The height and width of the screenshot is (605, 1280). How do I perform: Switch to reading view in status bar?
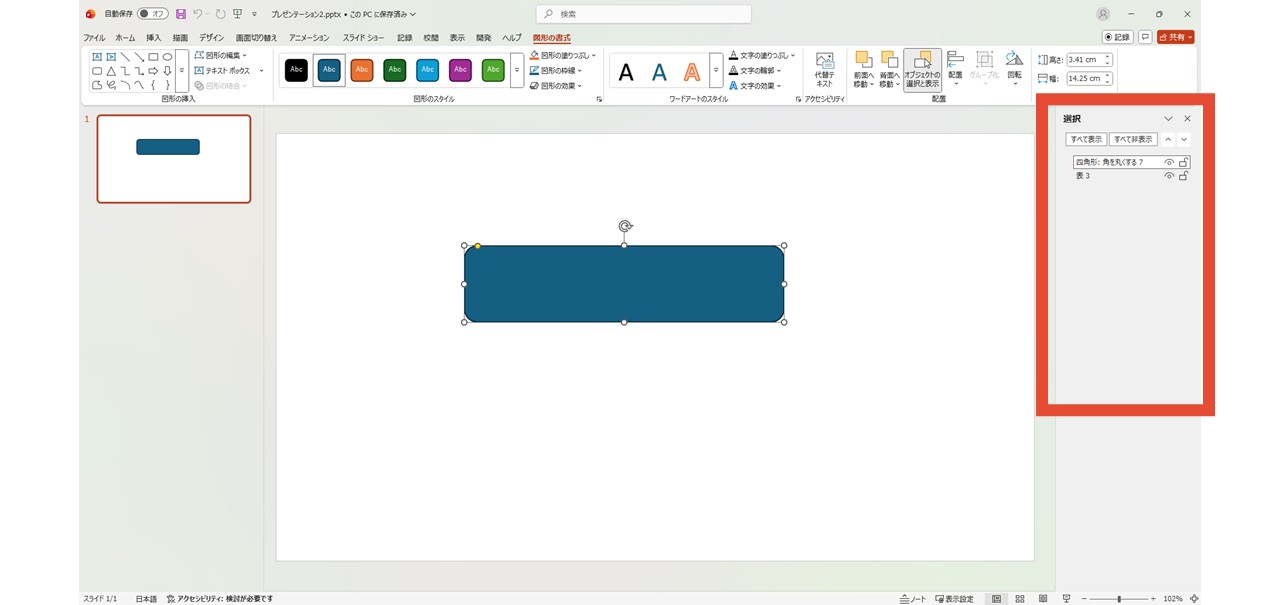[1041, 598]
